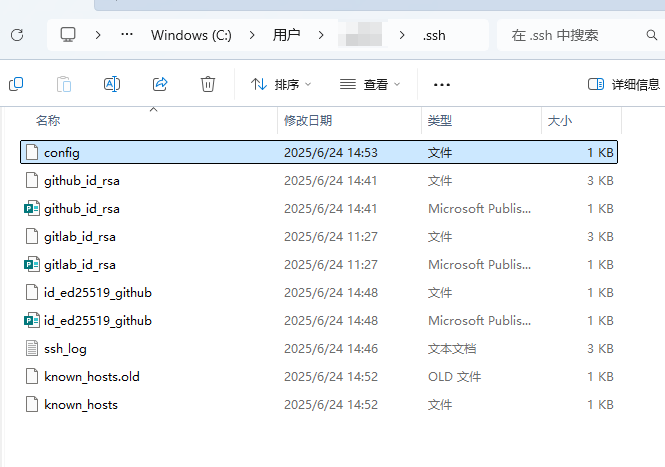Select id_ed25519_github Publisher file name
Image resolution: width=665 pixels, height=467 pixels.
(x=98, y=320)
